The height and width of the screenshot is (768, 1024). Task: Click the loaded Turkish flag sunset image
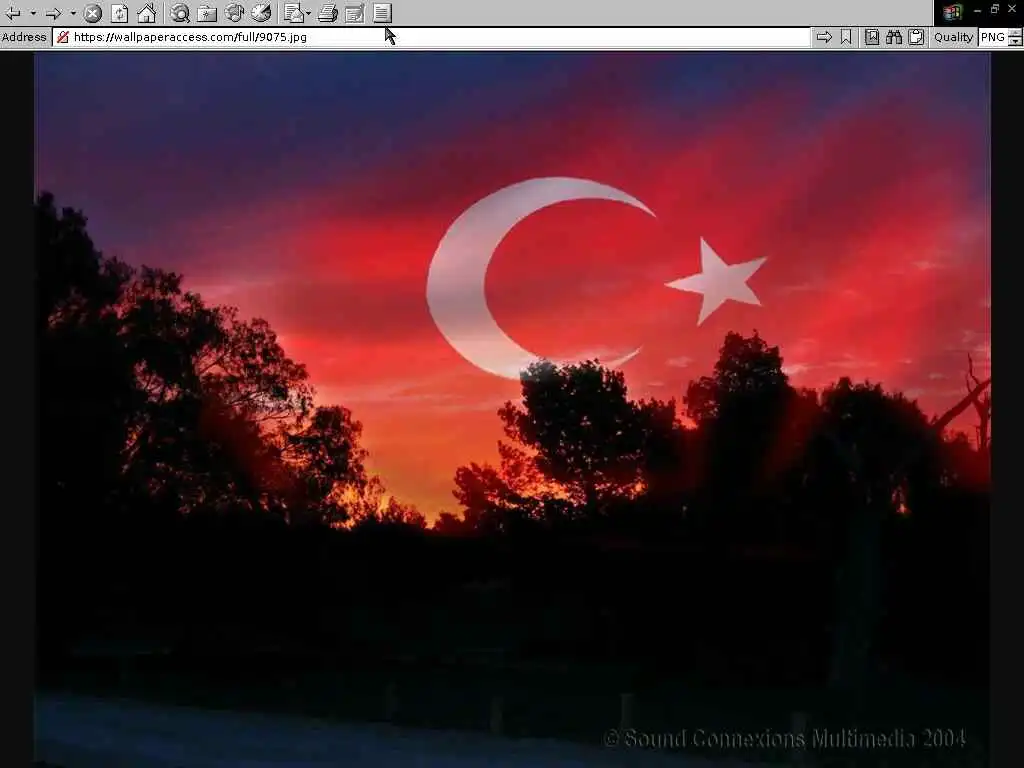pyautogui.click(x=512, y=410)
